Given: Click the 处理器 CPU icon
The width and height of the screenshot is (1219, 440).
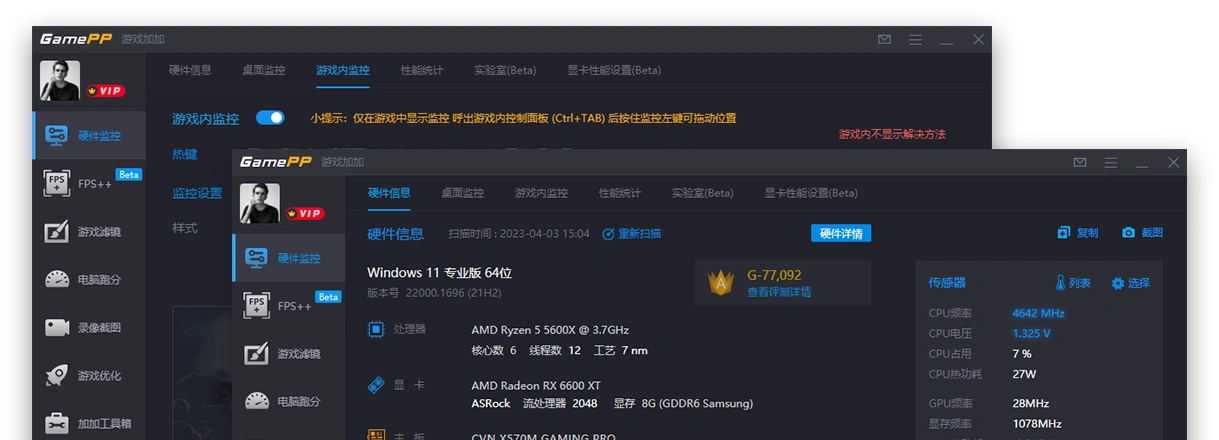Looking at the screenshot, I should (x=377, y=329).
